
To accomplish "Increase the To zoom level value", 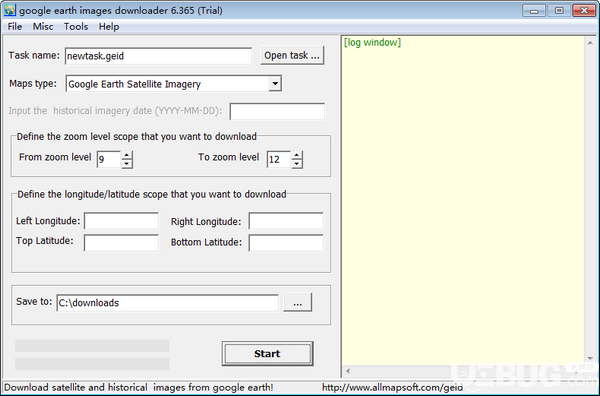I will point(297,155).
